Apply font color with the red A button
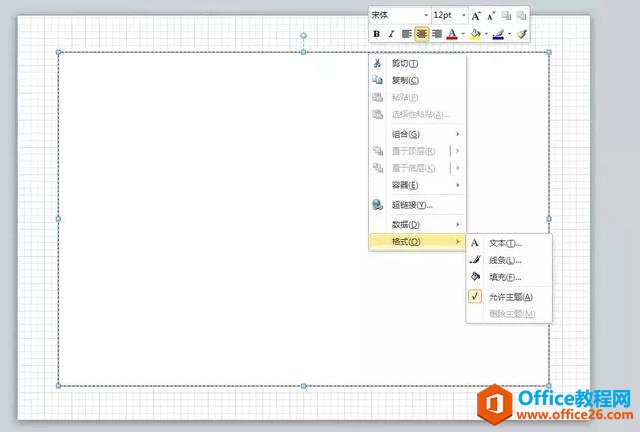Image resolution: width=640 pixels, height=432 pixels. (x=452, y=34)
